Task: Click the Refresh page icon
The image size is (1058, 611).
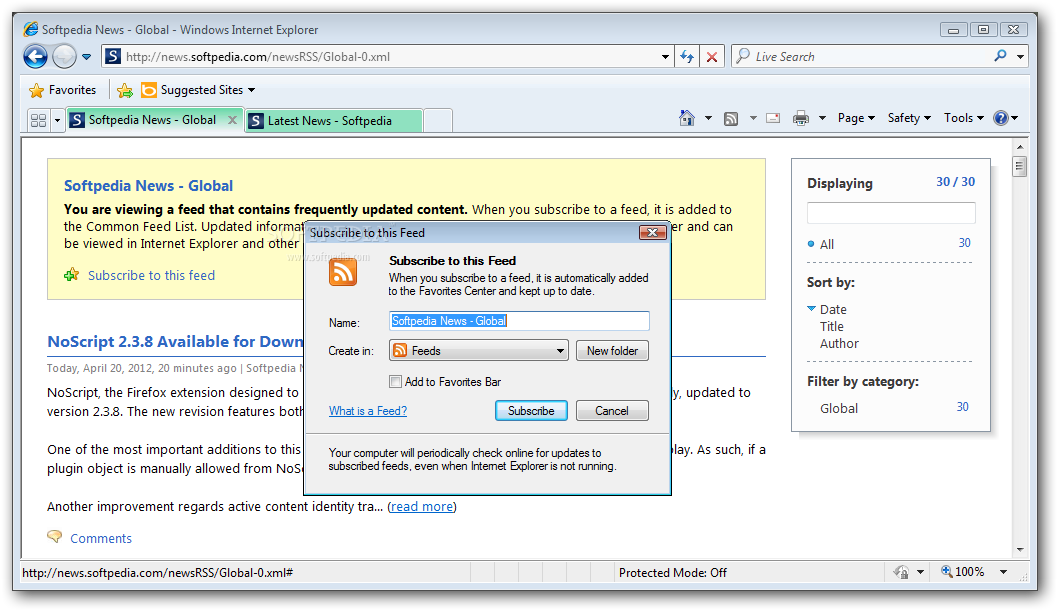Action: coord(687,57)
